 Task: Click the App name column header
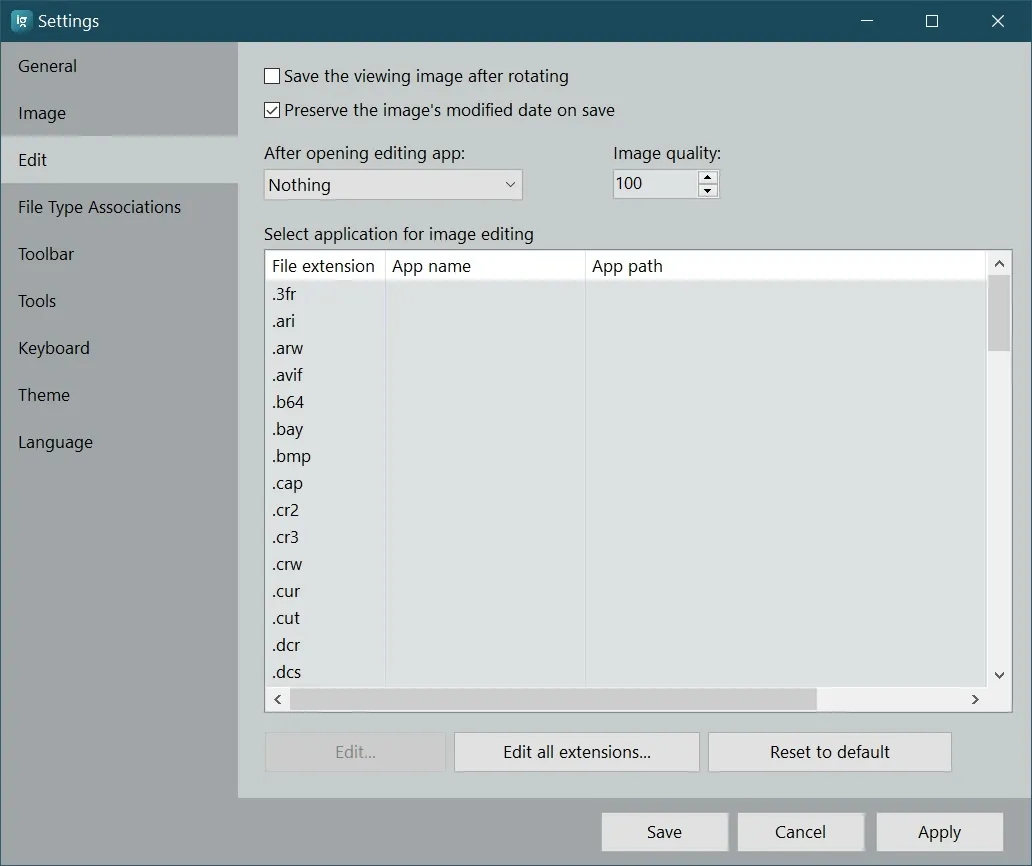click(x=485, y=266)
